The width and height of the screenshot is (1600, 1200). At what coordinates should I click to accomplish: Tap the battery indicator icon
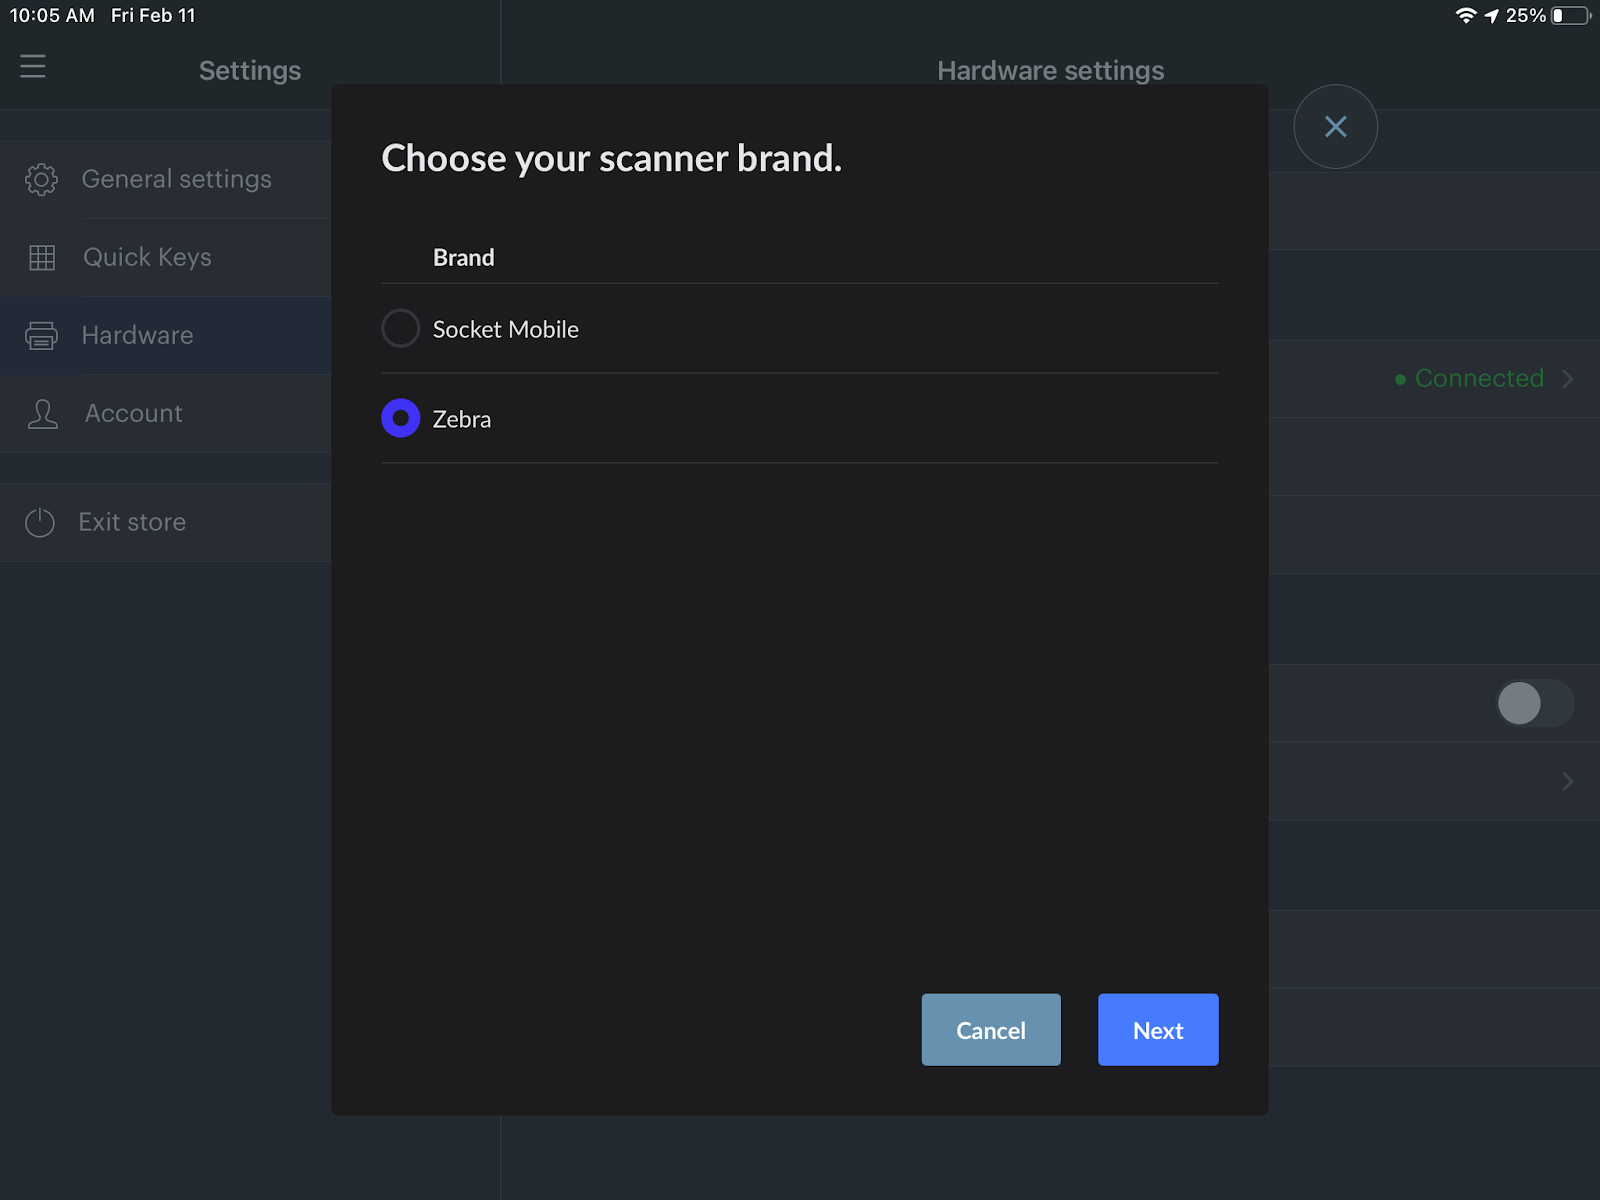click(1570, 16)
